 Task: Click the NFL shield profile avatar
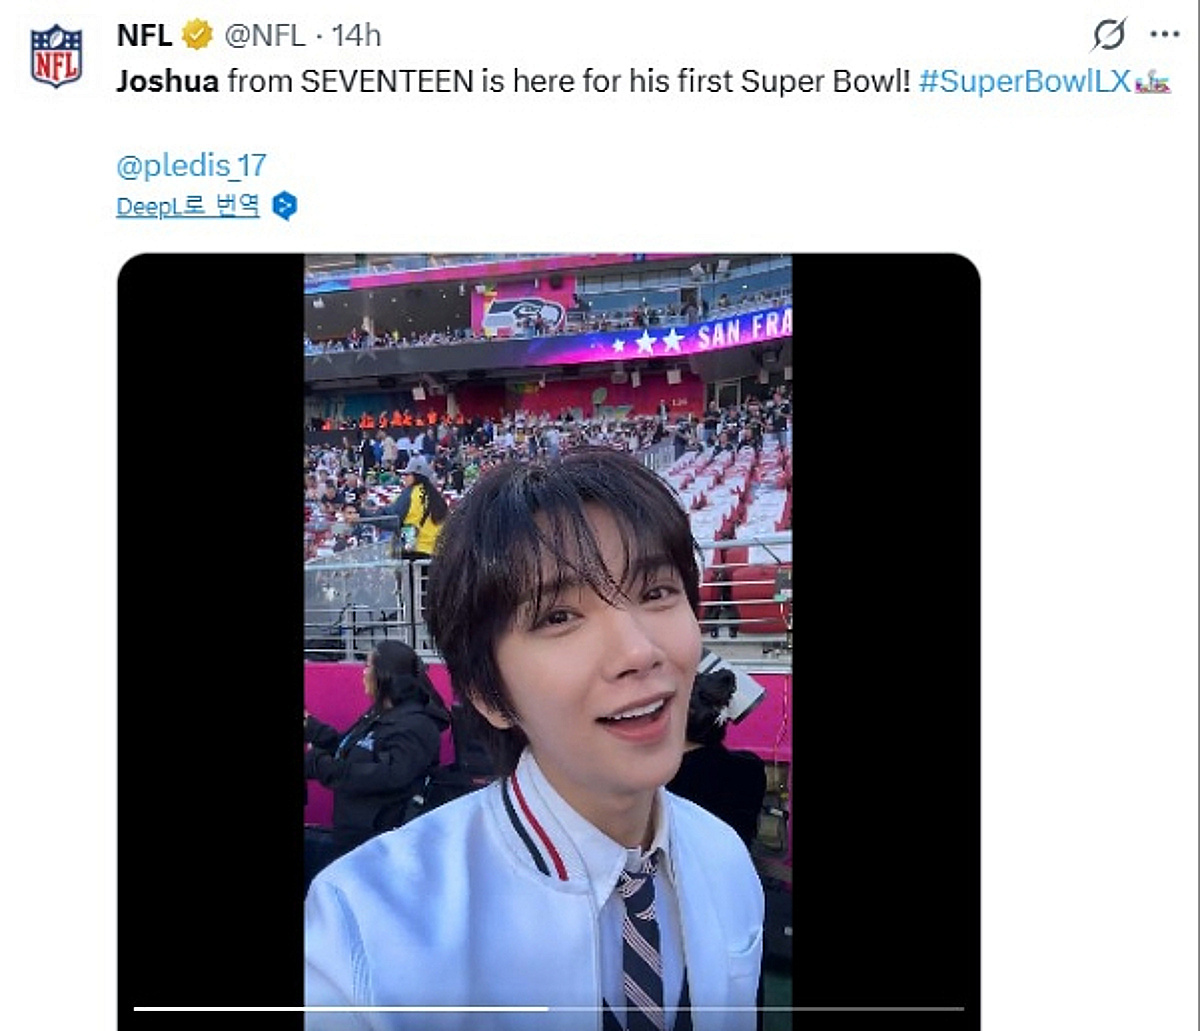56,57
